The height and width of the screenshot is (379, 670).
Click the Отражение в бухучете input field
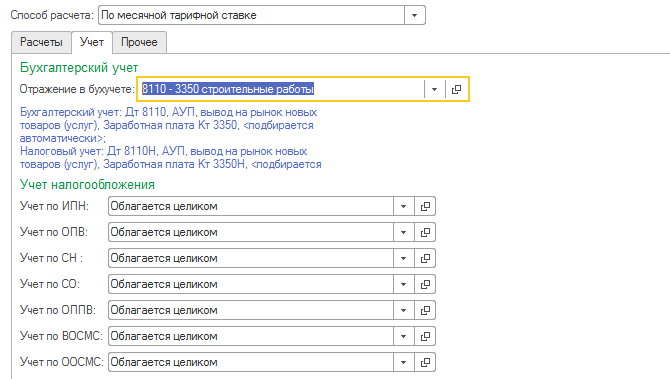point(281,89)
